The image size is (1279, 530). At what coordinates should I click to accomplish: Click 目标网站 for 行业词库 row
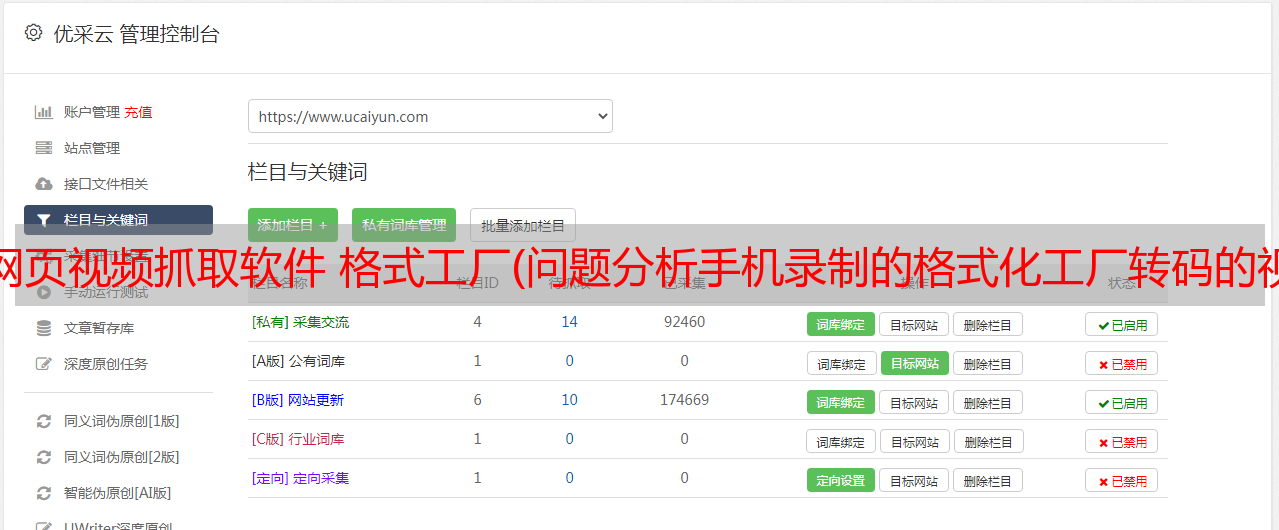point(915,441)
